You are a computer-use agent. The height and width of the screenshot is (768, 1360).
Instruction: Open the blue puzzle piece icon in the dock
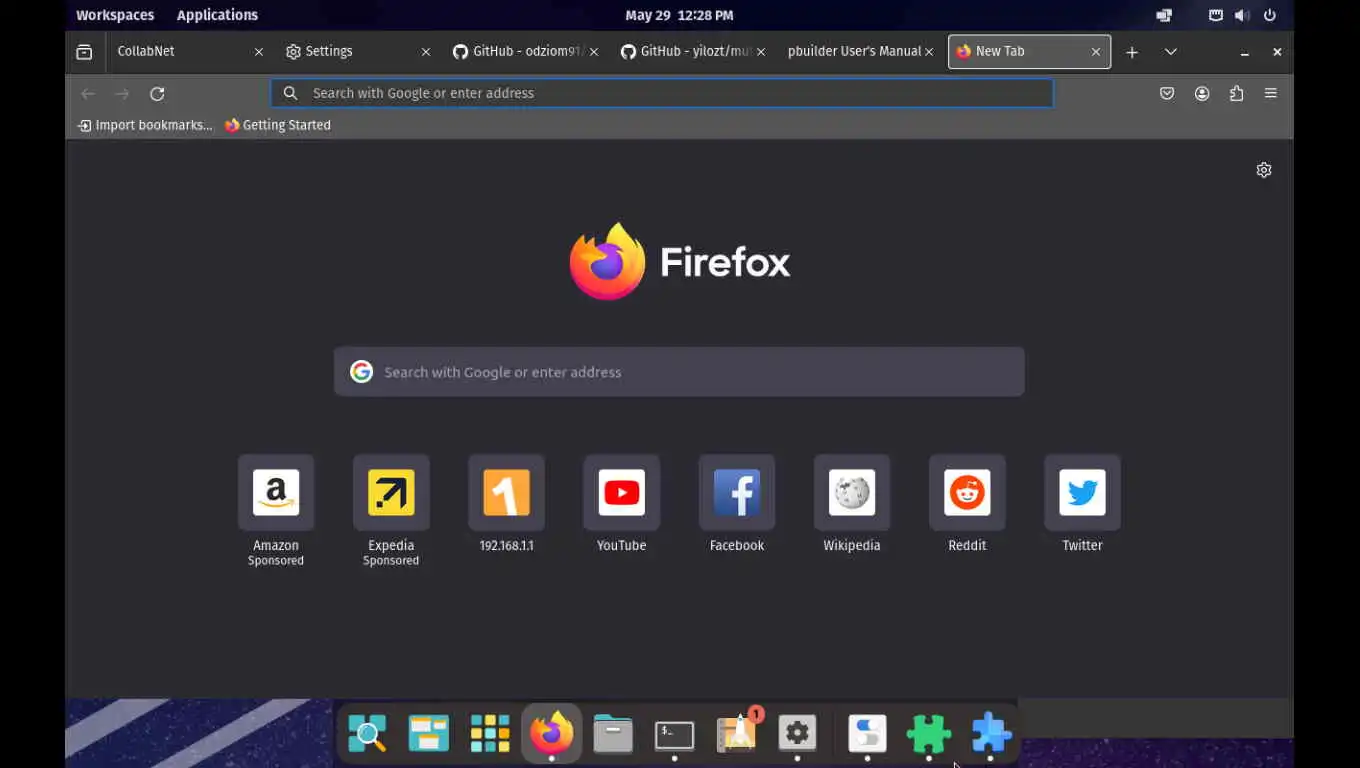[991, 734]
